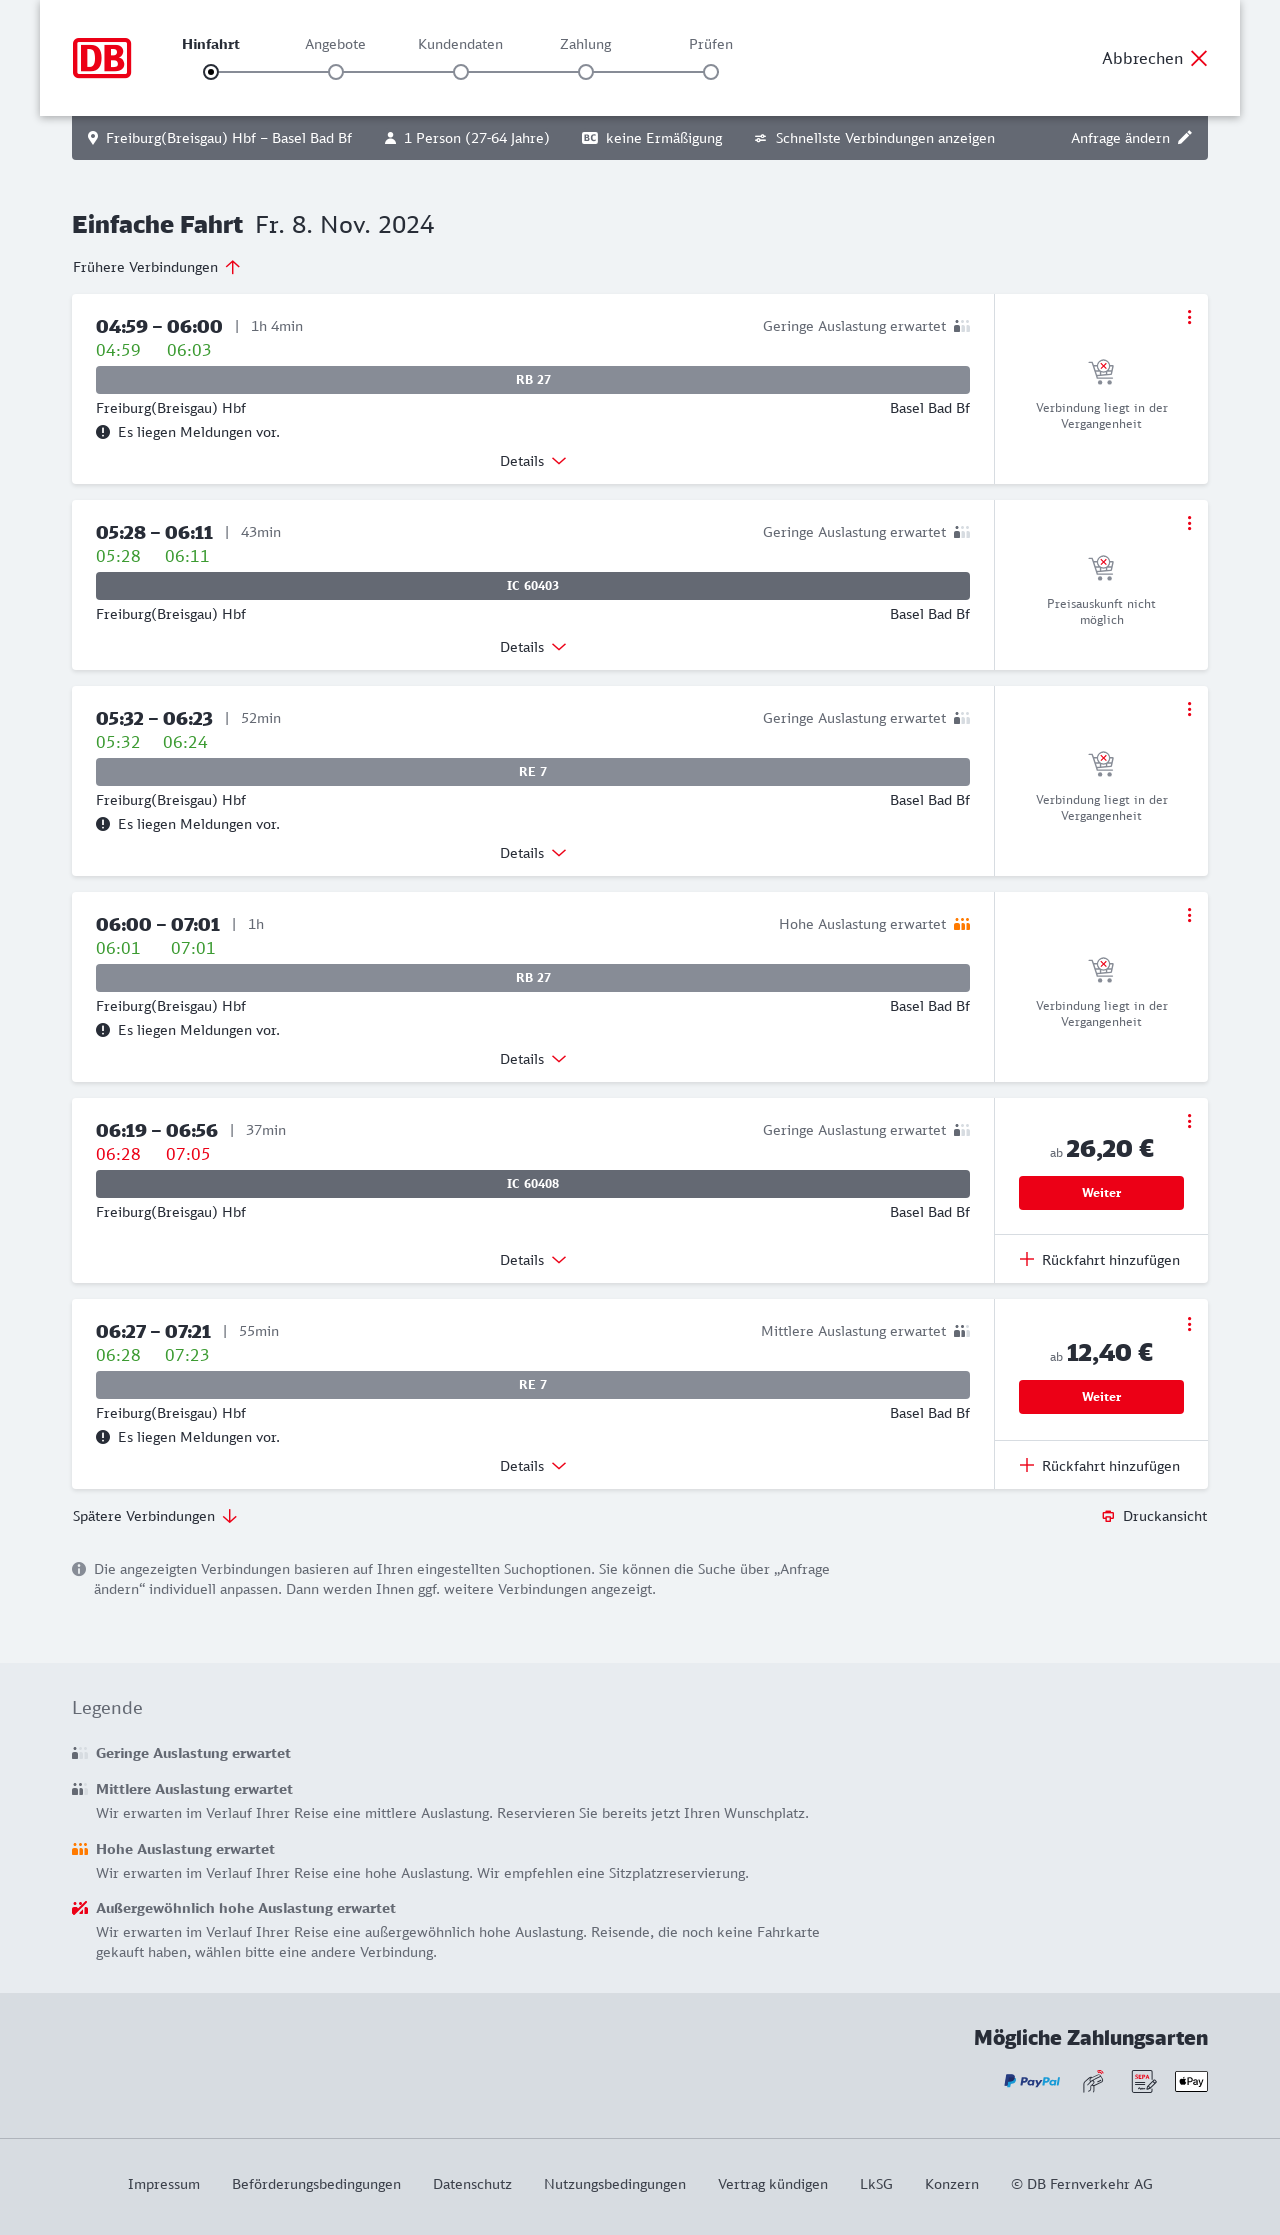Screen dimensions: 1280x2235
Task: Expand Details for the 06:27 RE 7 connection
Action: click(533, 1466)
